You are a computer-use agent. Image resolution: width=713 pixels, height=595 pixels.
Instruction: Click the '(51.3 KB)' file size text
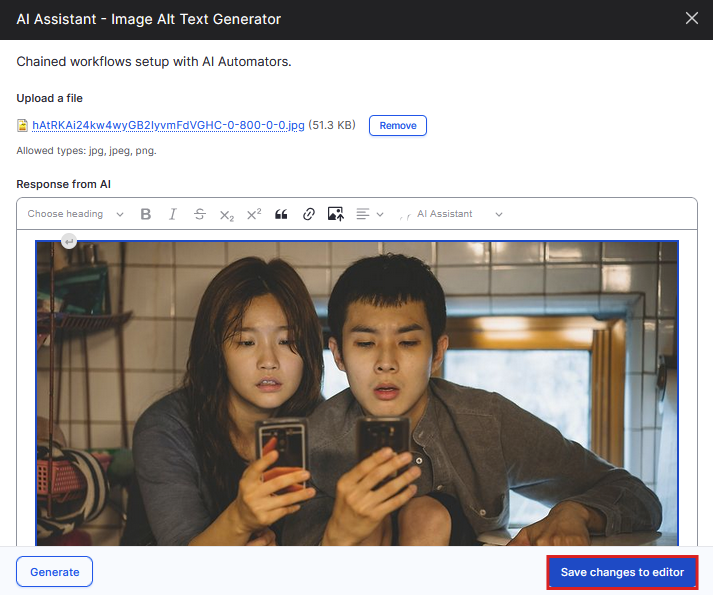332,125
